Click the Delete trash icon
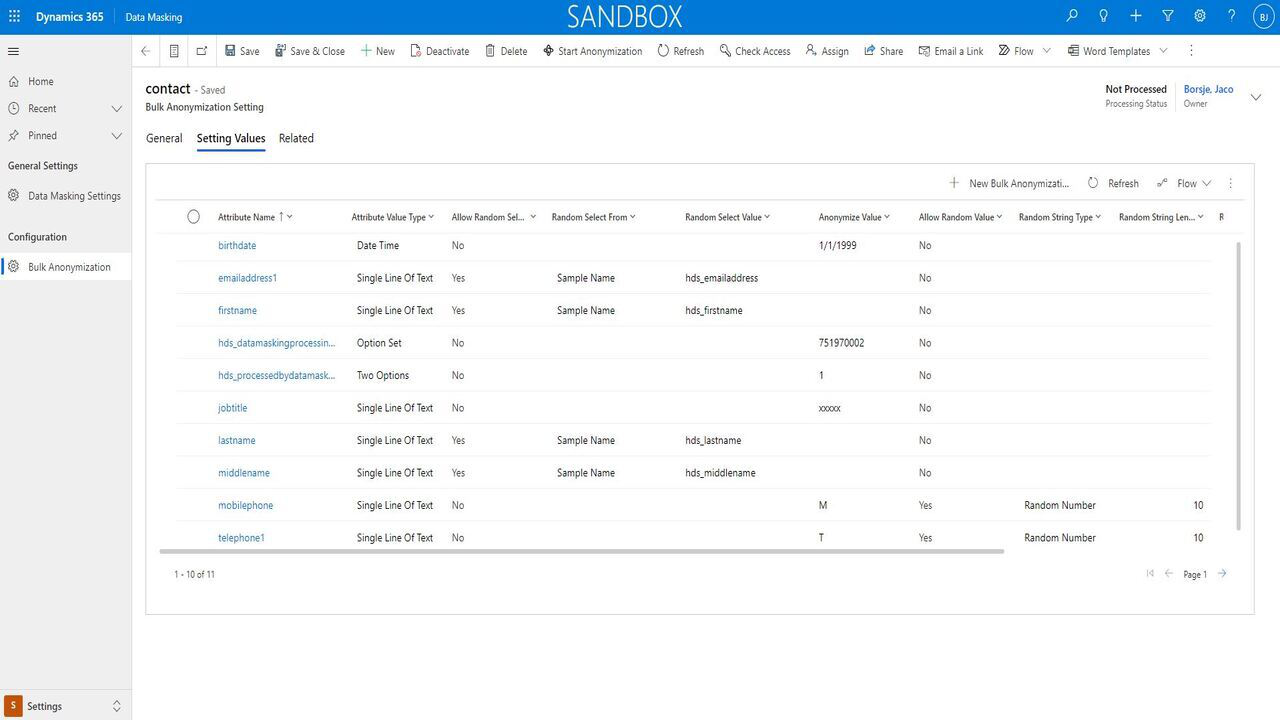 tap(490, 51)
